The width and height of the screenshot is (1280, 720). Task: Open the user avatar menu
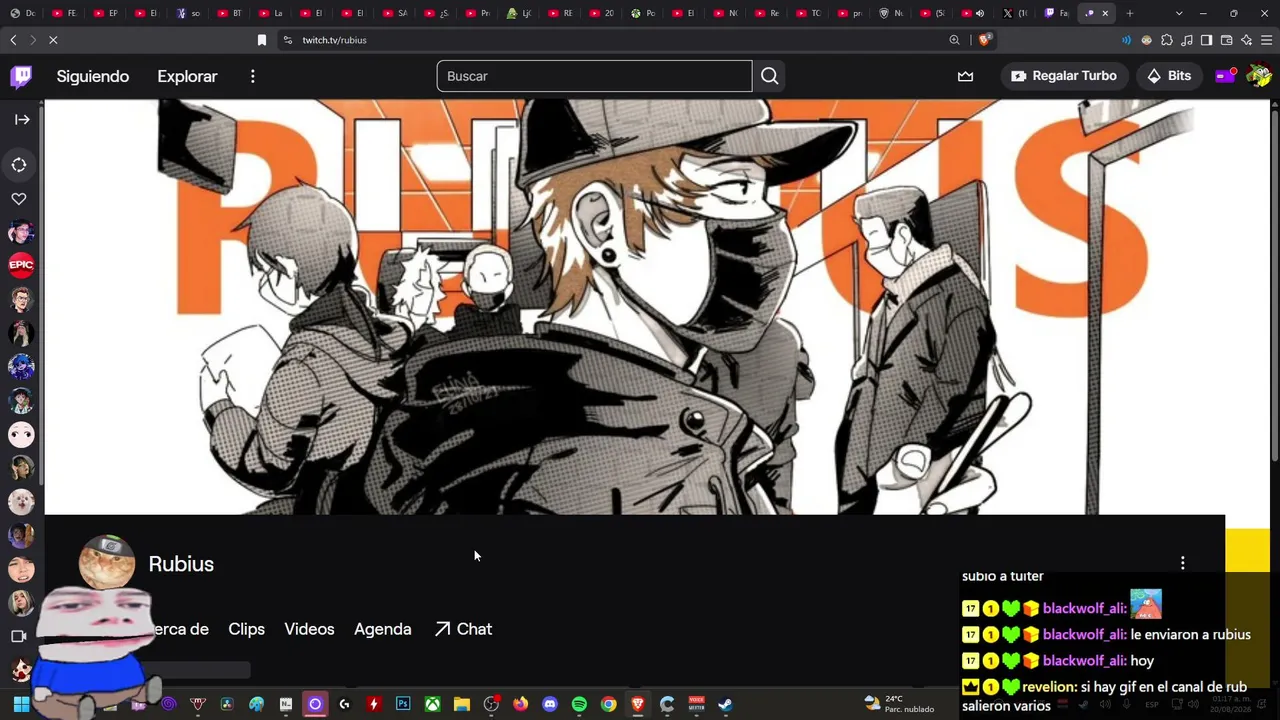pos(1259,76)
